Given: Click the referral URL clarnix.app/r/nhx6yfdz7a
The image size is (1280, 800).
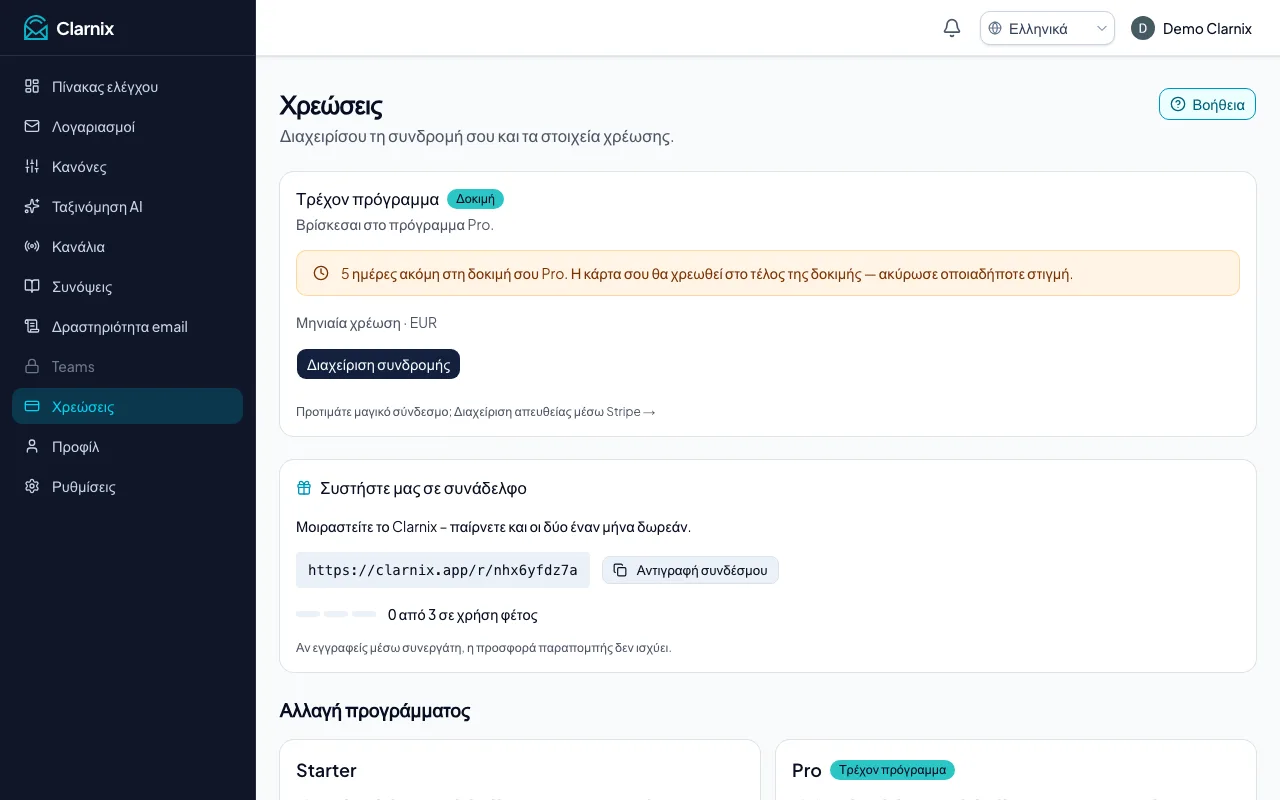Looking at the screenshot, I should point(443,570).
